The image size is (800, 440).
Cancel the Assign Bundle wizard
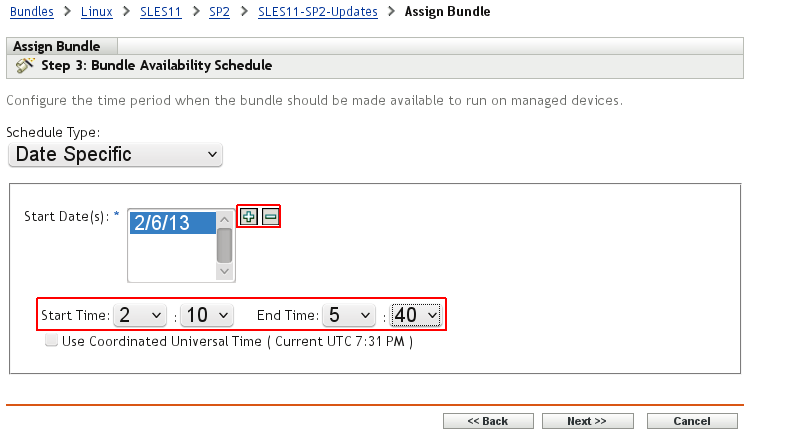692,421
